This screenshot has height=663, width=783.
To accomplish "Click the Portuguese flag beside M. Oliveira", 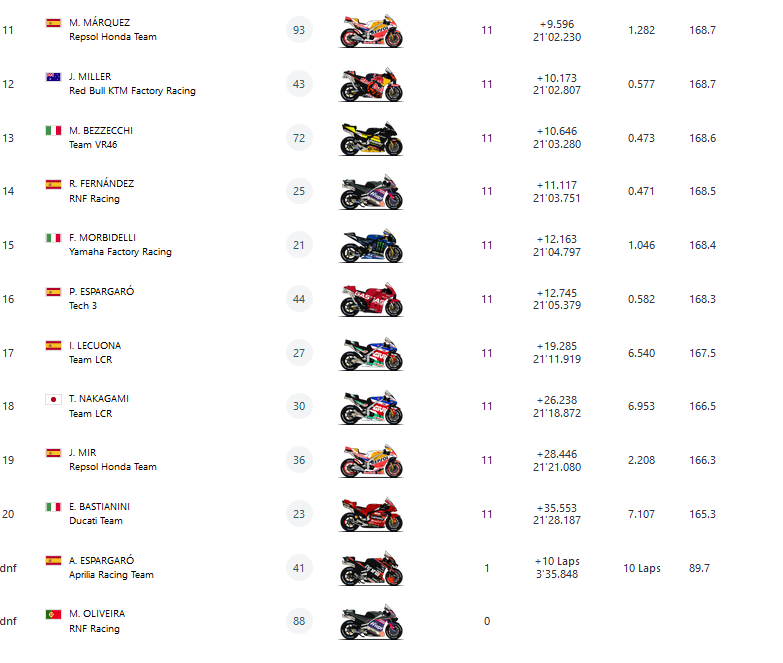I will tap(53, 614).
